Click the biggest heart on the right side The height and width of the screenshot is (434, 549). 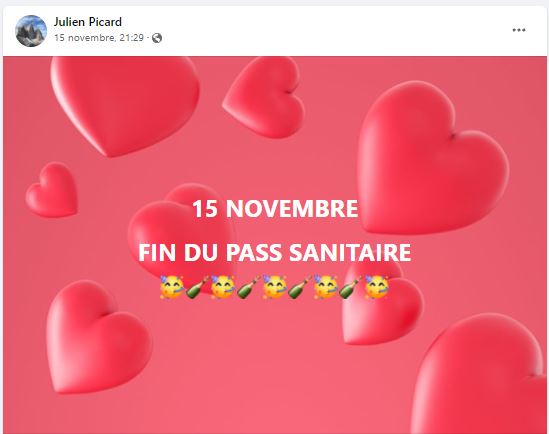[x=433, y=158]
